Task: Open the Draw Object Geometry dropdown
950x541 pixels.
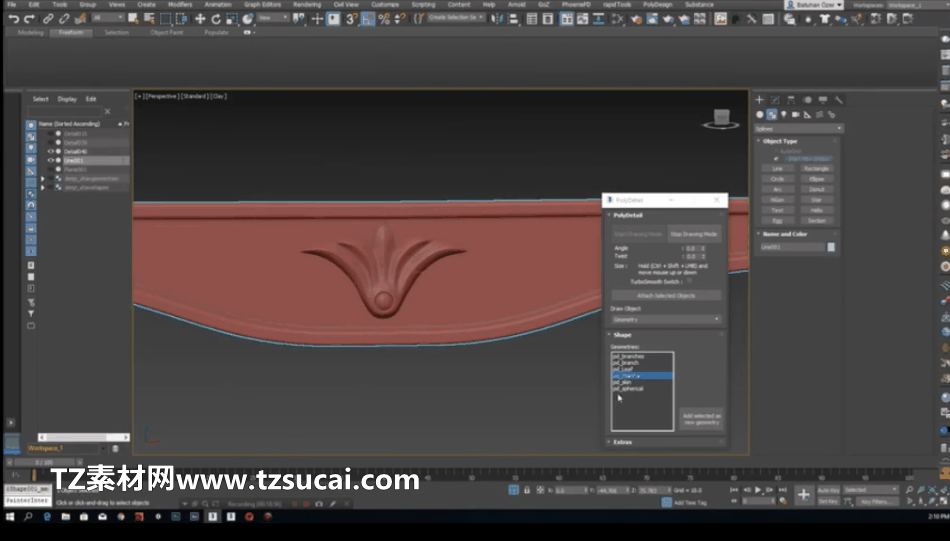Action: [x=665, y=319]
